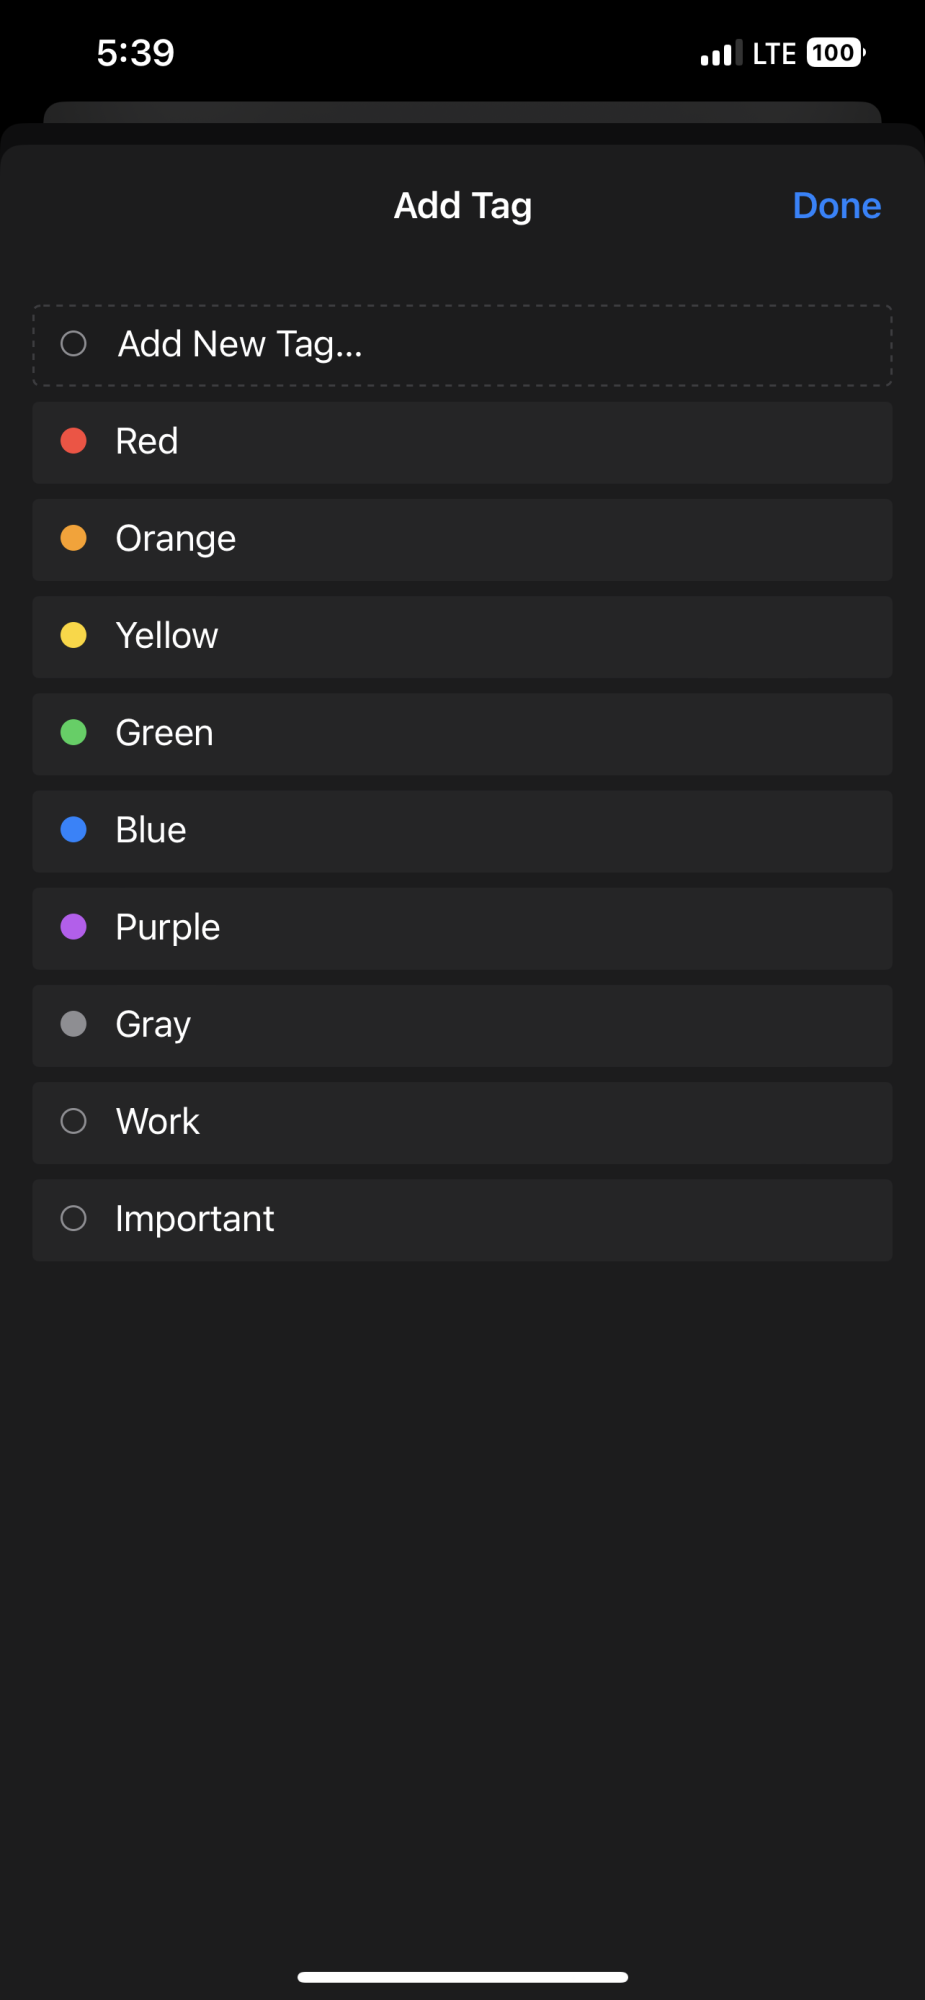Tap the home indicator bar
The height and width of the screenshot is (2000, 925).
462,1977
